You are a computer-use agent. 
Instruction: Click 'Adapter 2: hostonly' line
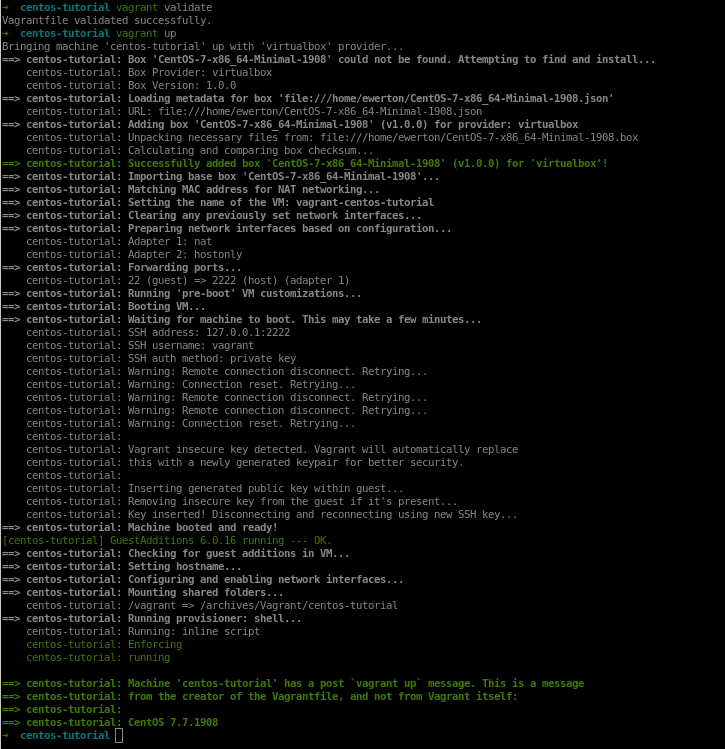134,255
